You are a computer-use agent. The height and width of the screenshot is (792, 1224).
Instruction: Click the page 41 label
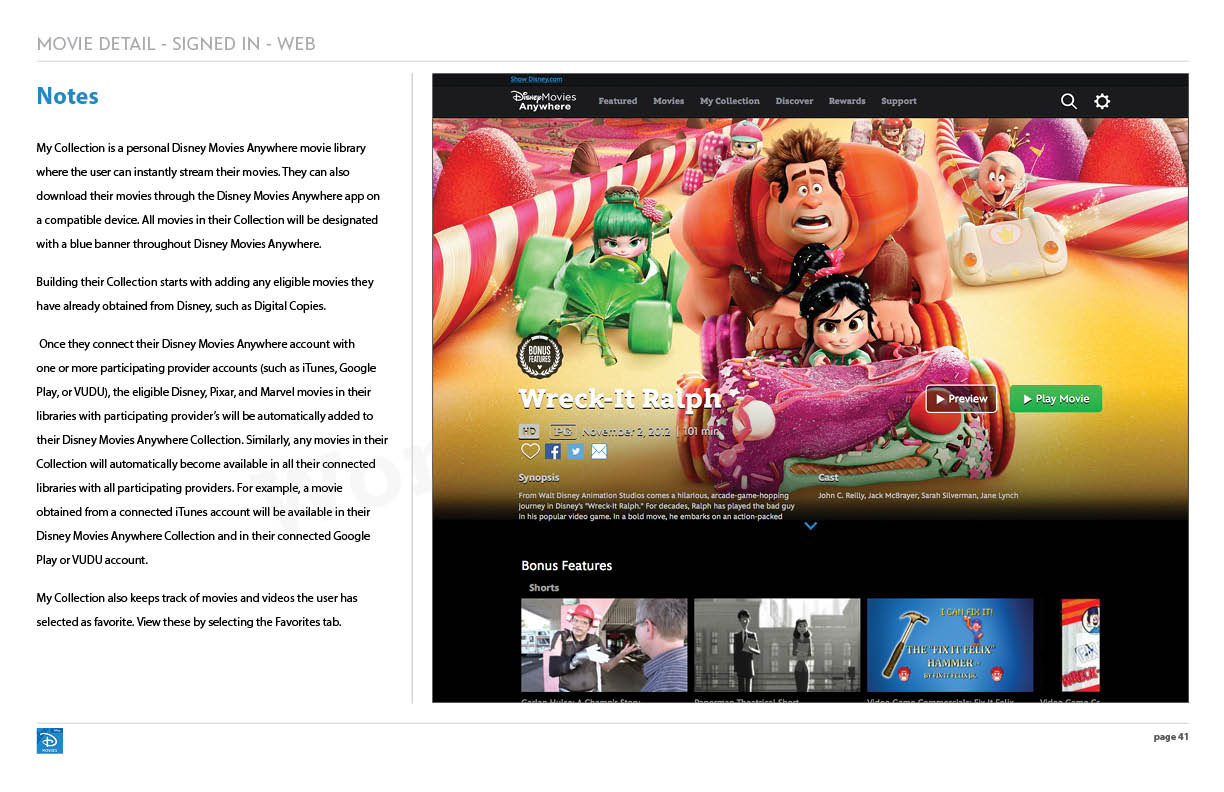coord(1171,737)
